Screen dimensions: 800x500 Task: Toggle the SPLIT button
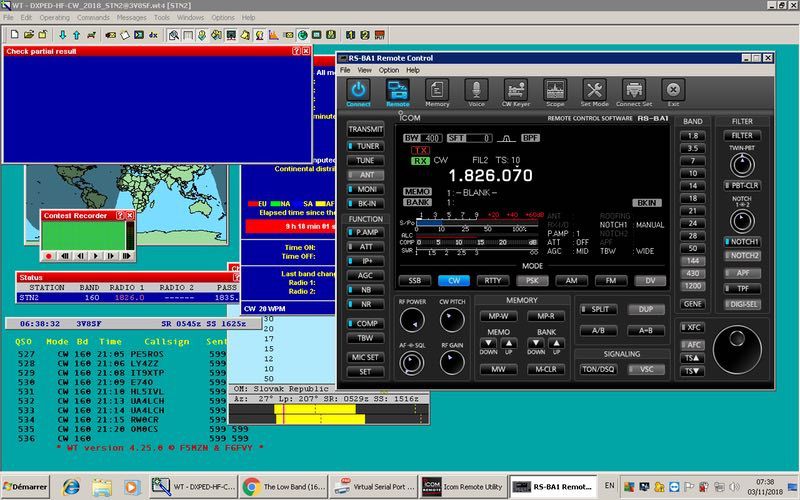coord(598,309)
